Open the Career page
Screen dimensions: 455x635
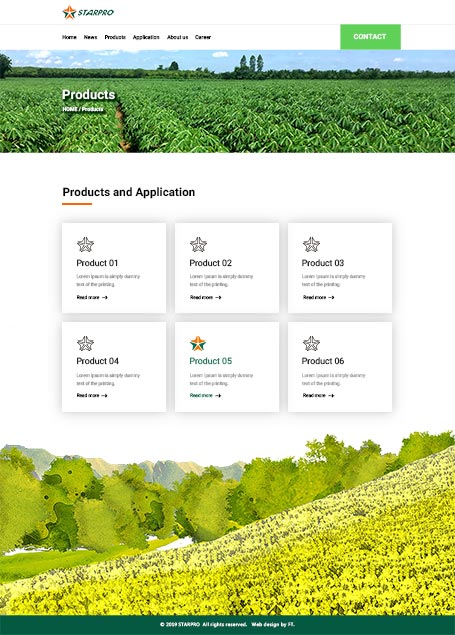click(203, 37)
